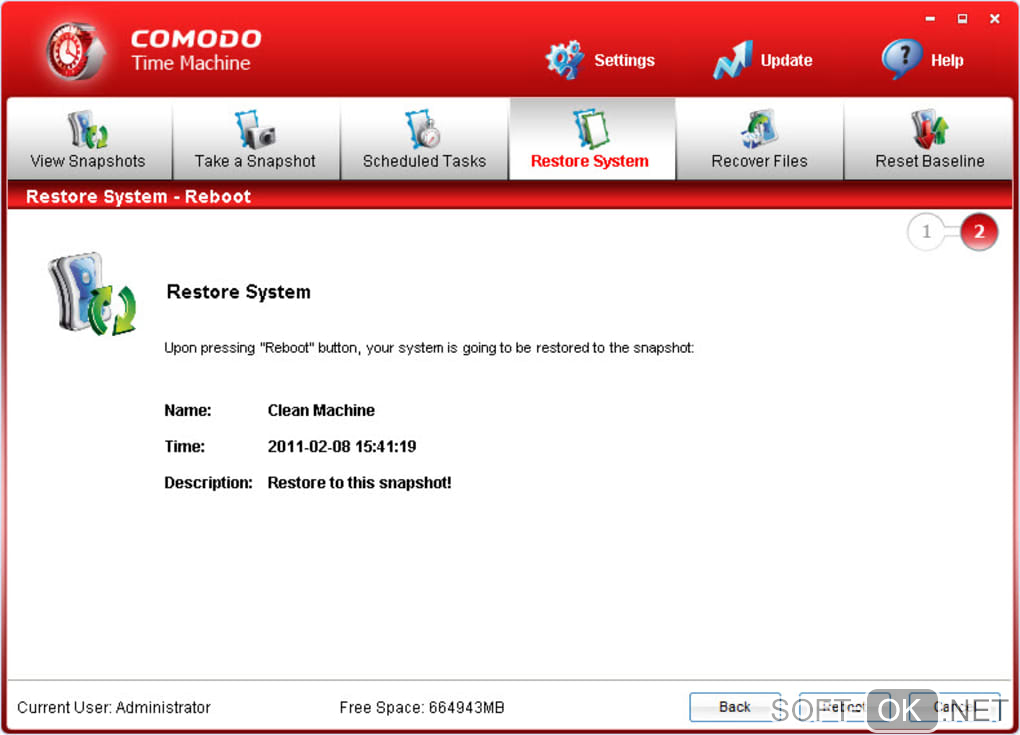Click the Free Space: 664943MB status text

(x=422, y=708)
